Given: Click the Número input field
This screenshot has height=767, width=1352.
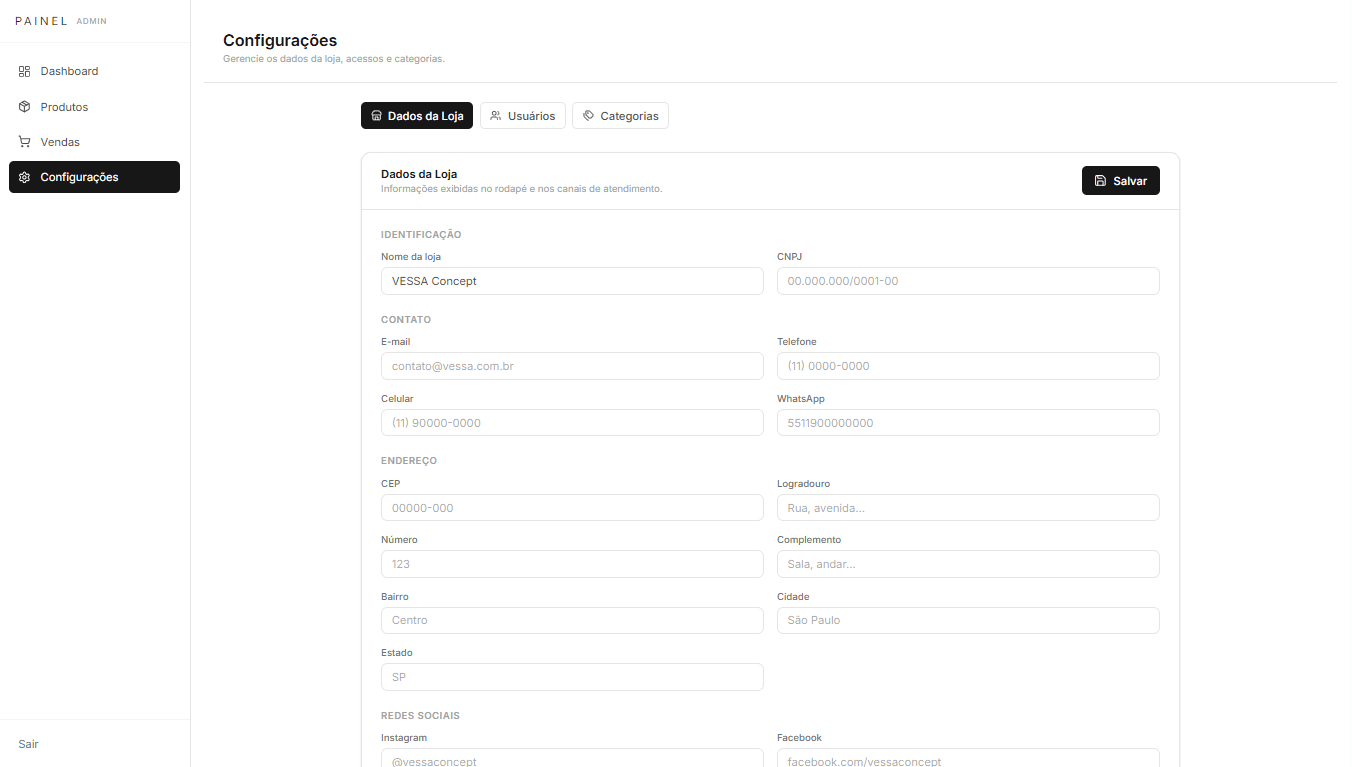Looking at the screenshot, I should [572, 564].
